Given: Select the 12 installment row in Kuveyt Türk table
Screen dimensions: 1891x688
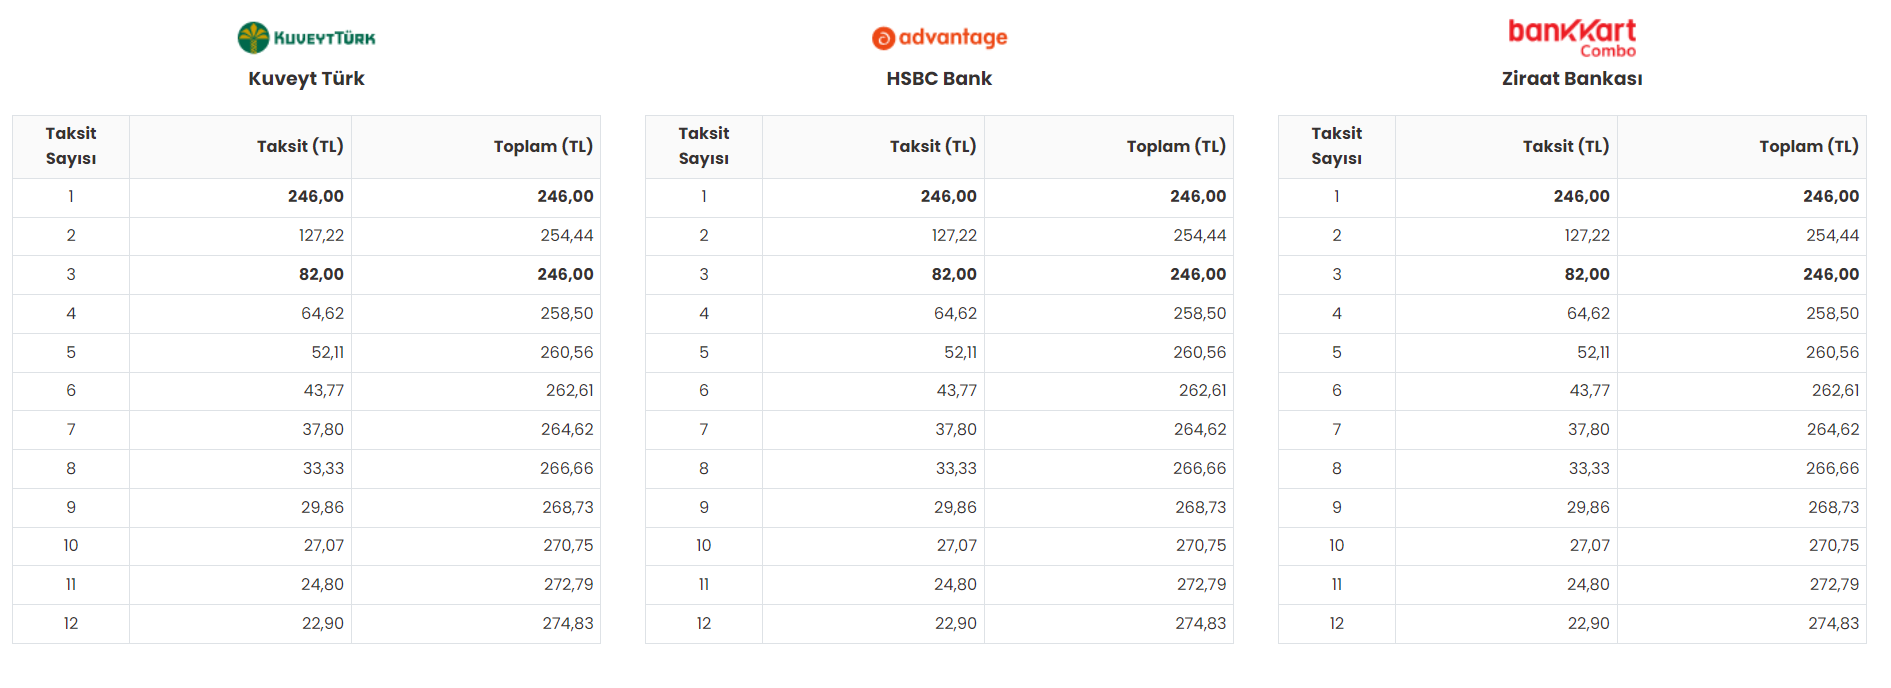Looking at the screenshot, I should 306,624.
